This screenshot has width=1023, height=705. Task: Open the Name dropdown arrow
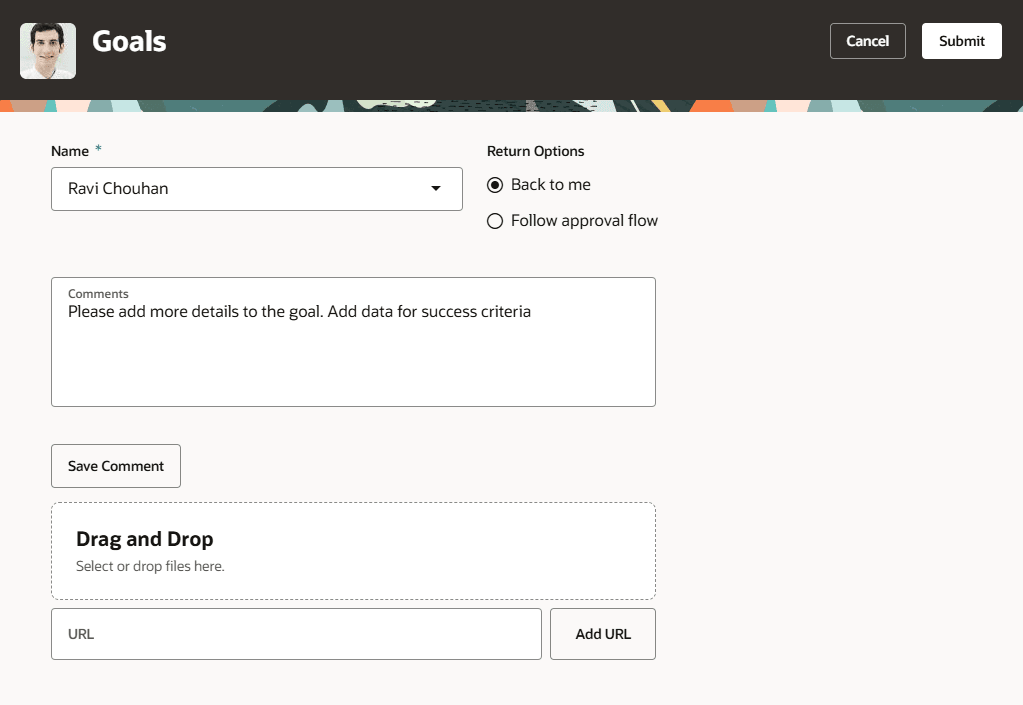(x=435, y=189)
